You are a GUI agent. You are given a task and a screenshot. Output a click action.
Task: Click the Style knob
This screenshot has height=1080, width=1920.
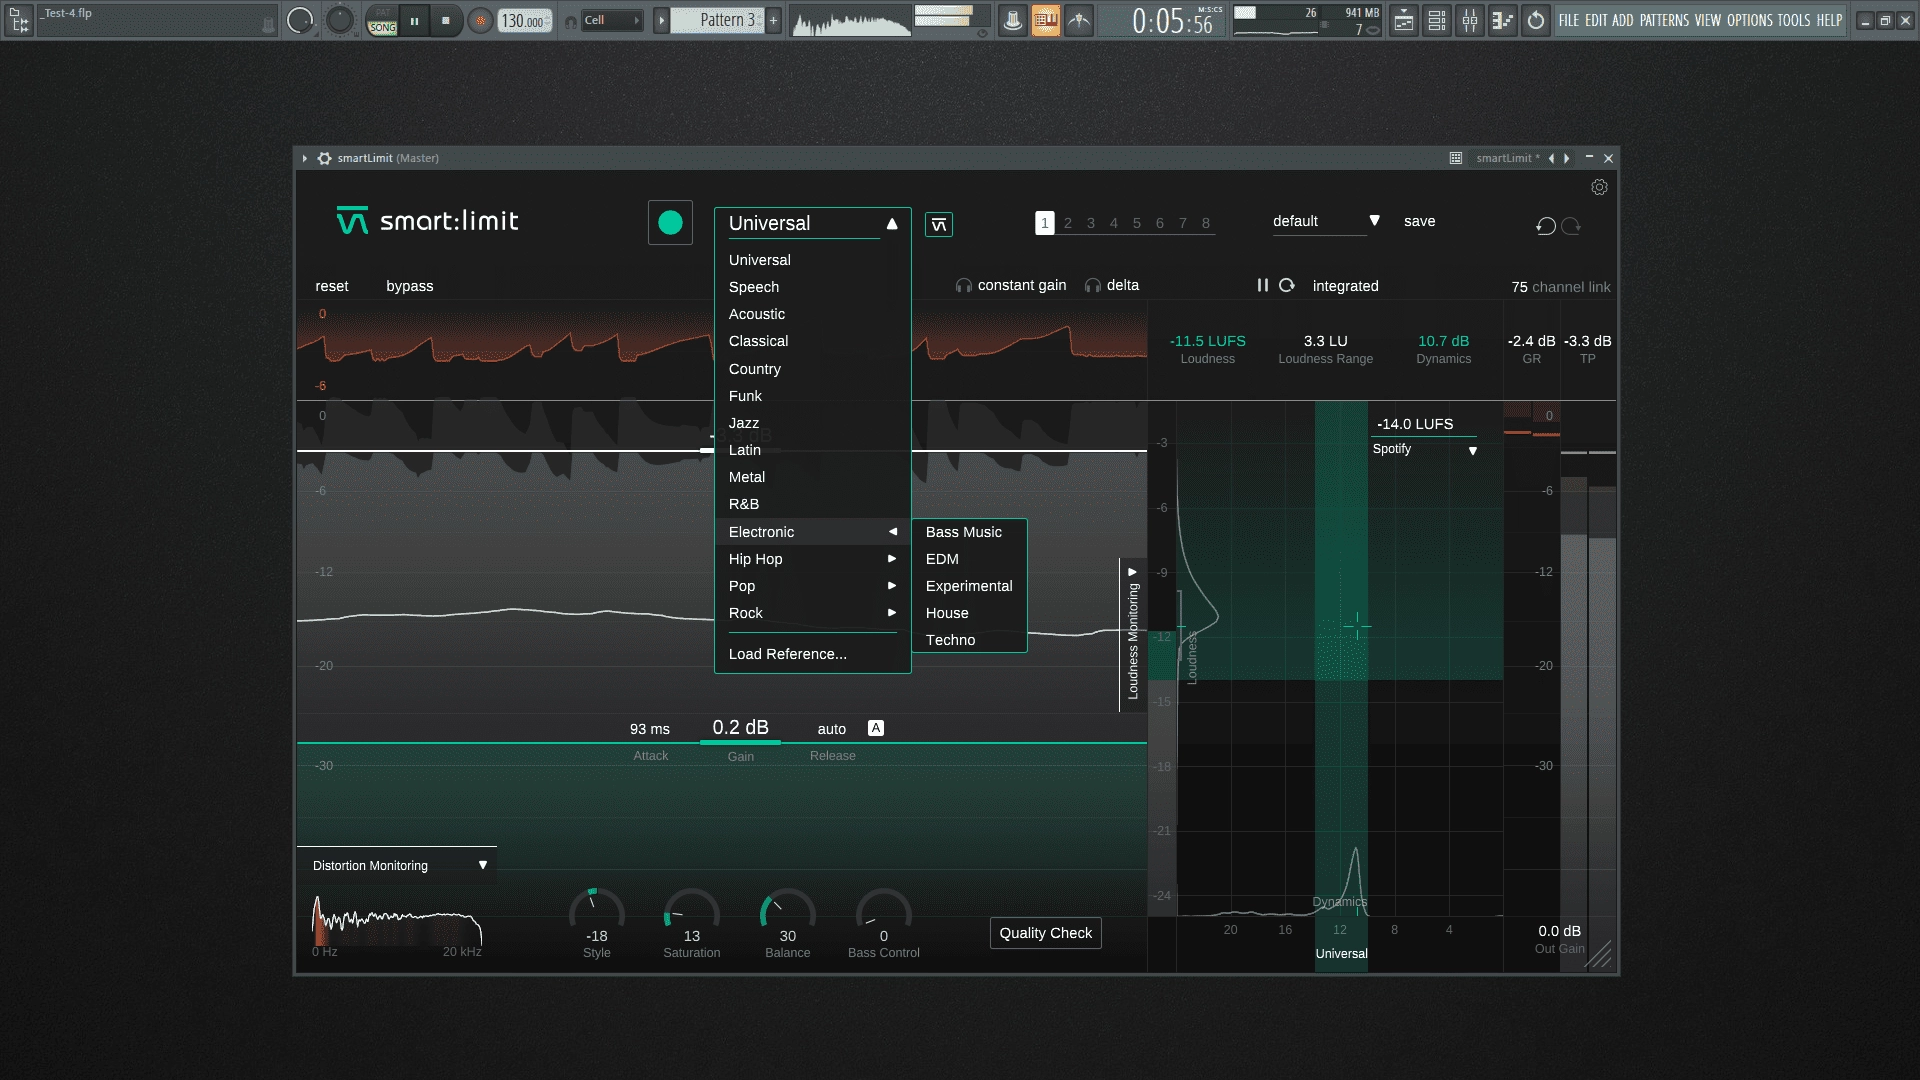click(597, 911)
